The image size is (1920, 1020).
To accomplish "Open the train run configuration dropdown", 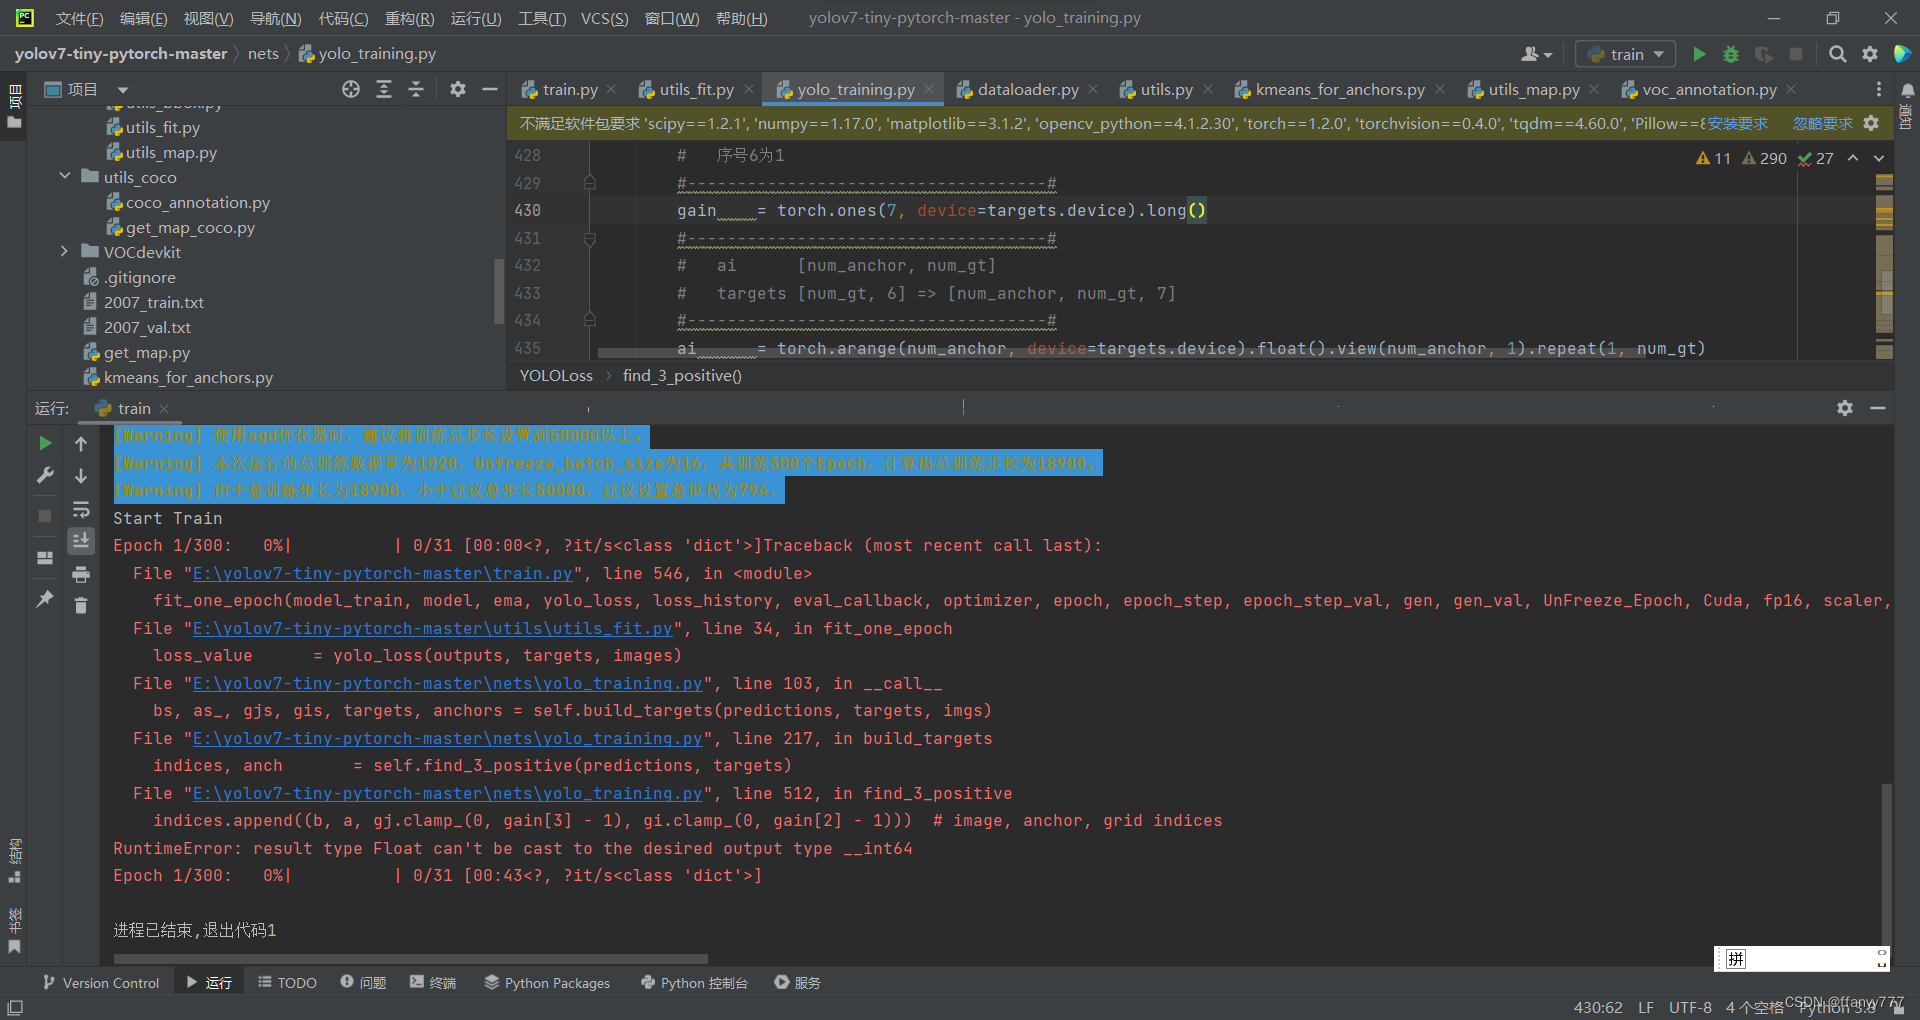I will click(x=1626, y=54).
